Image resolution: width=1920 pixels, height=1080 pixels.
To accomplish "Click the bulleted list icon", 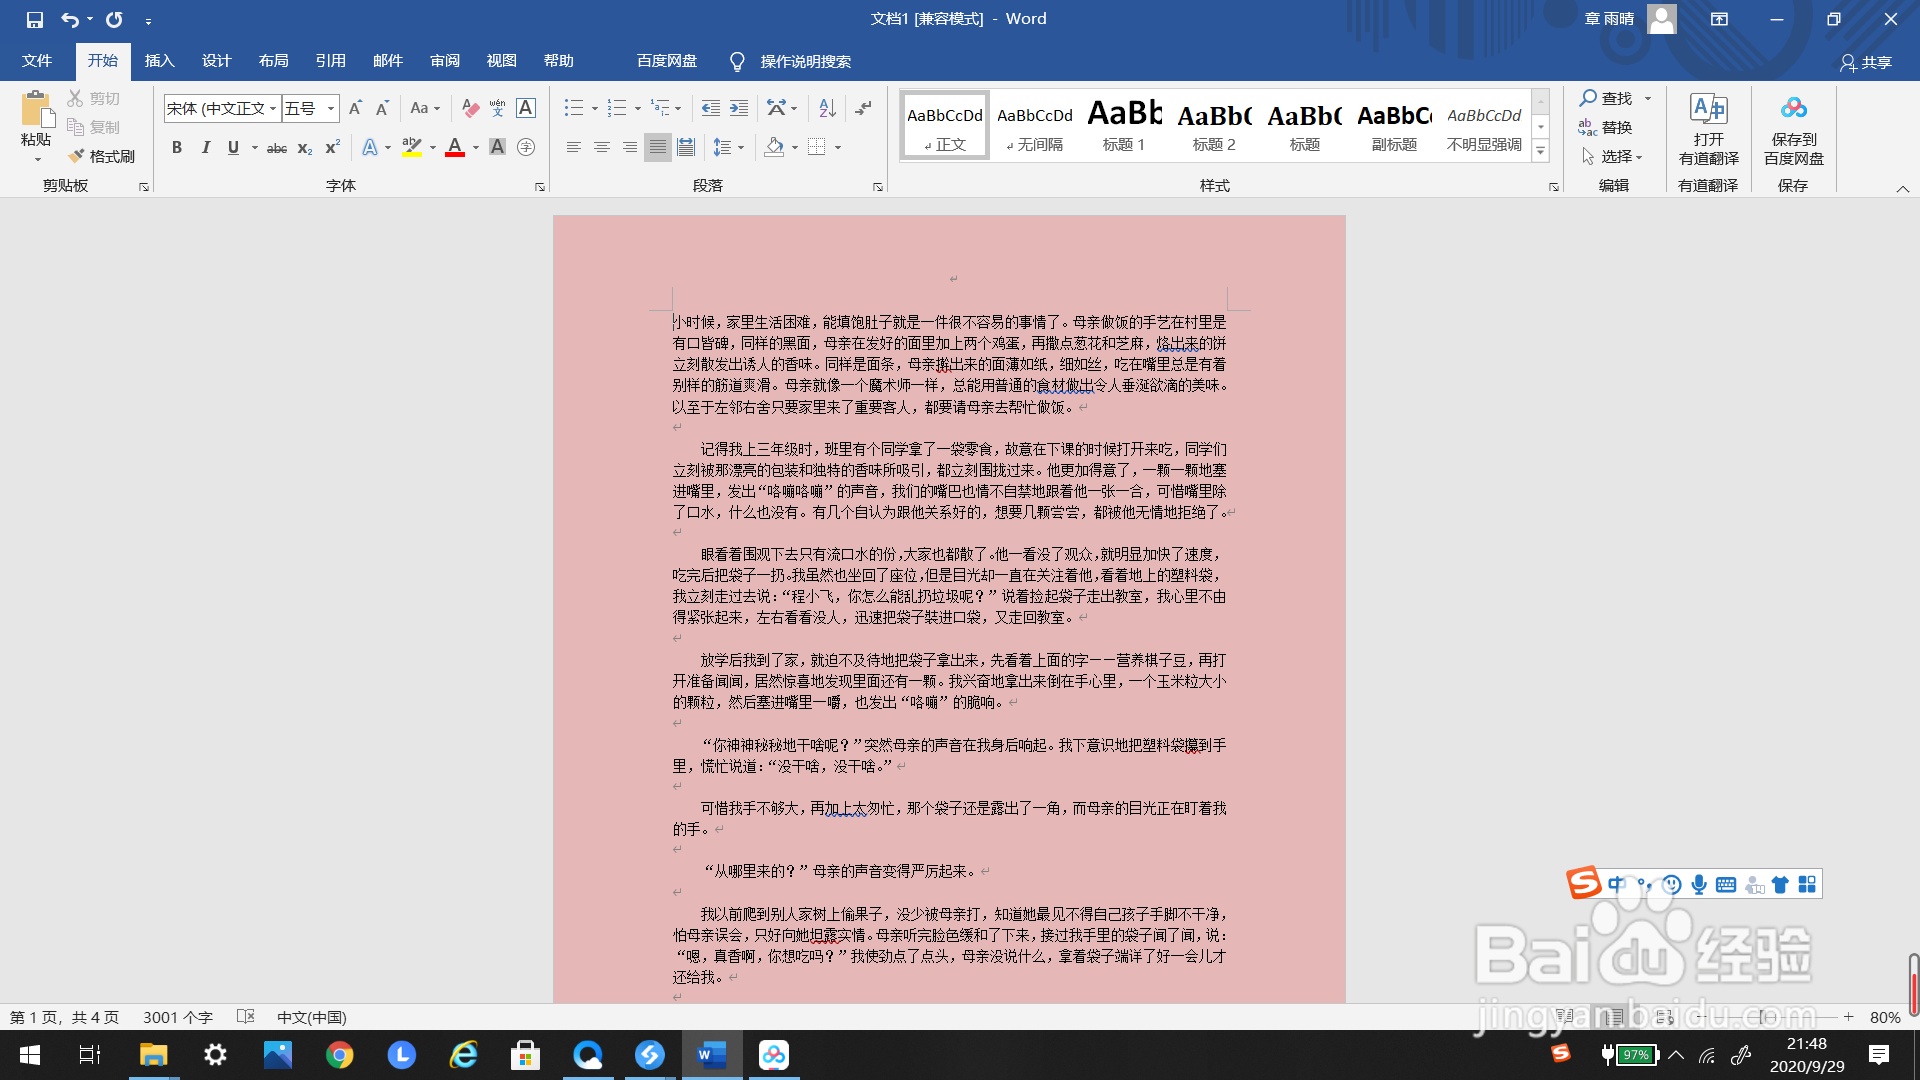I will click(x=573, y=108).
